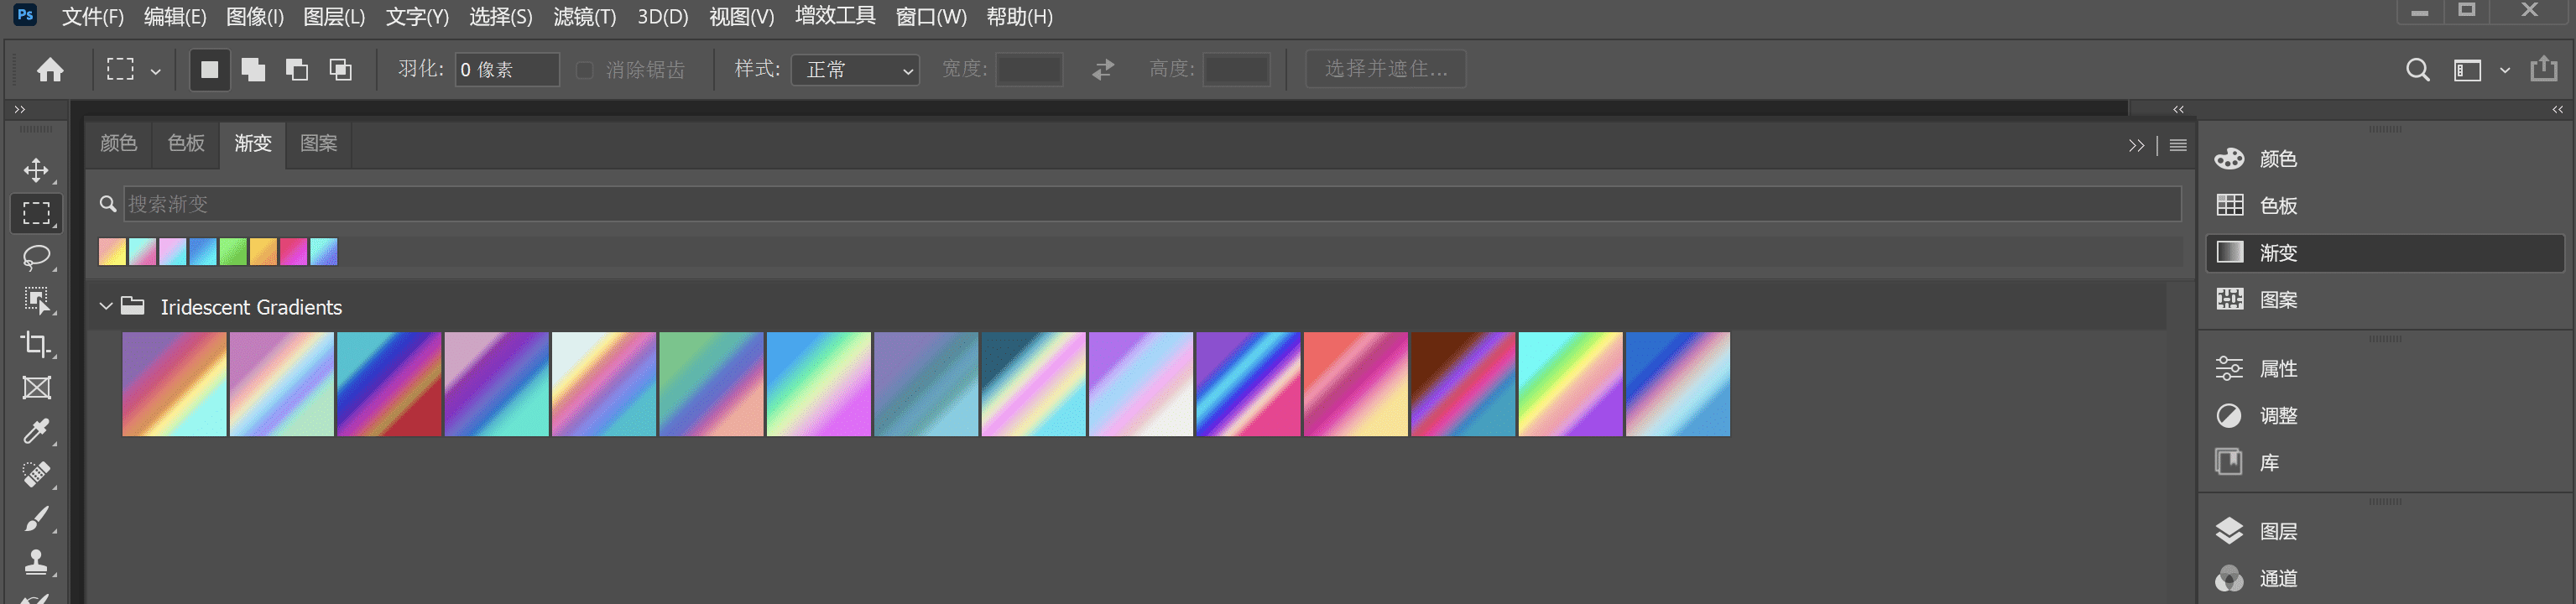Switch to the 色板 tab
Viewport: 2576px width, 604px height.
[x=186, y=143]
